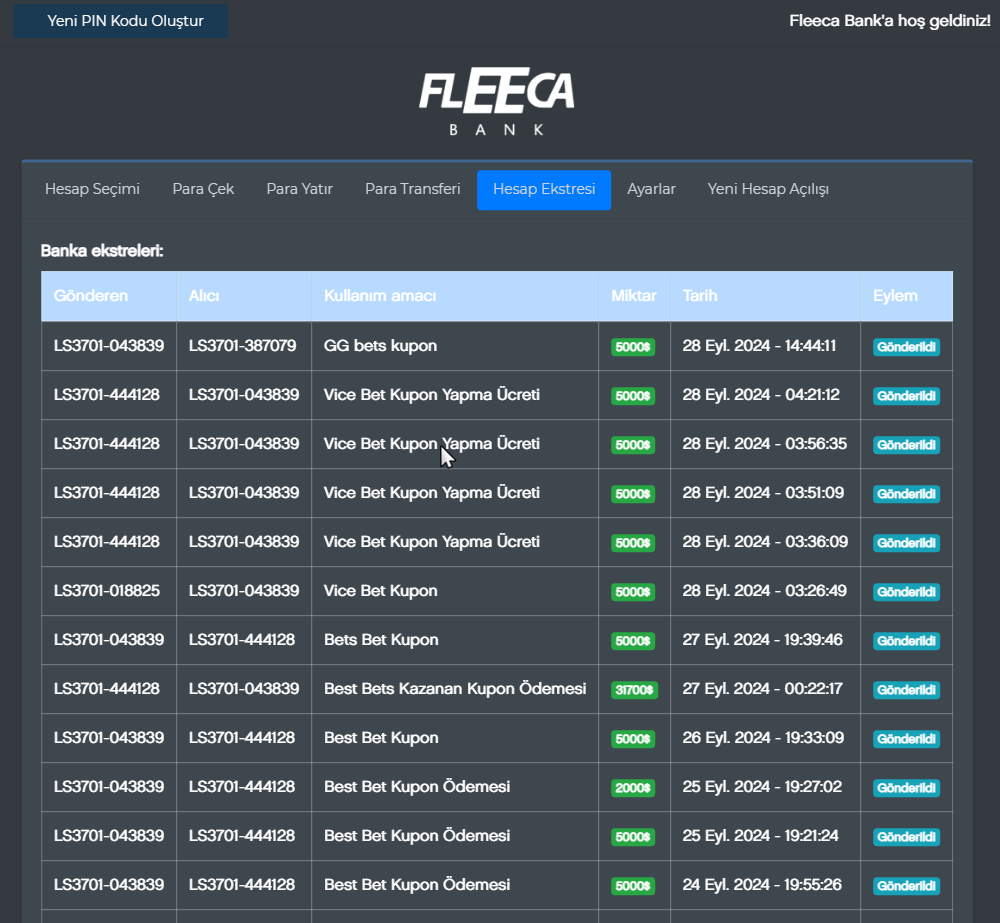Click the 31700$ amount badge
The height and width of the screenshot is (923, 1000).
click(634, 690)
